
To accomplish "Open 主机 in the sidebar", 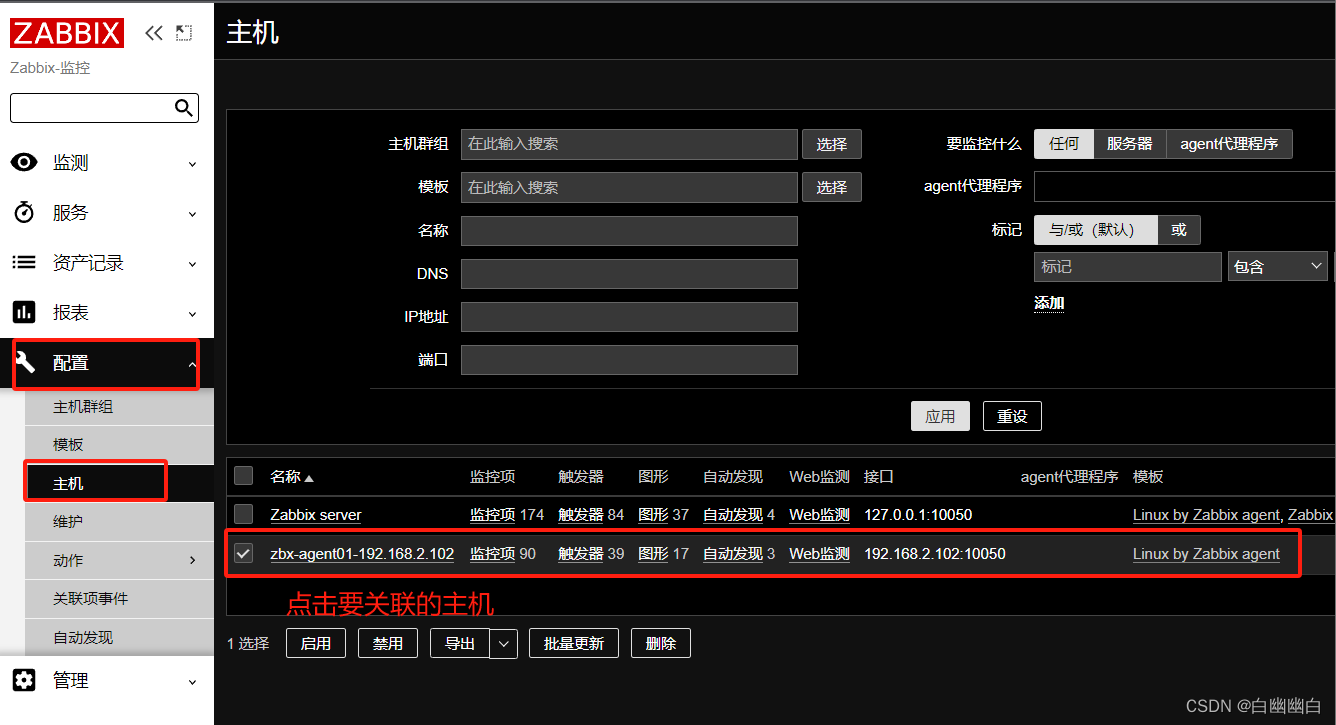I will [68, 483].
